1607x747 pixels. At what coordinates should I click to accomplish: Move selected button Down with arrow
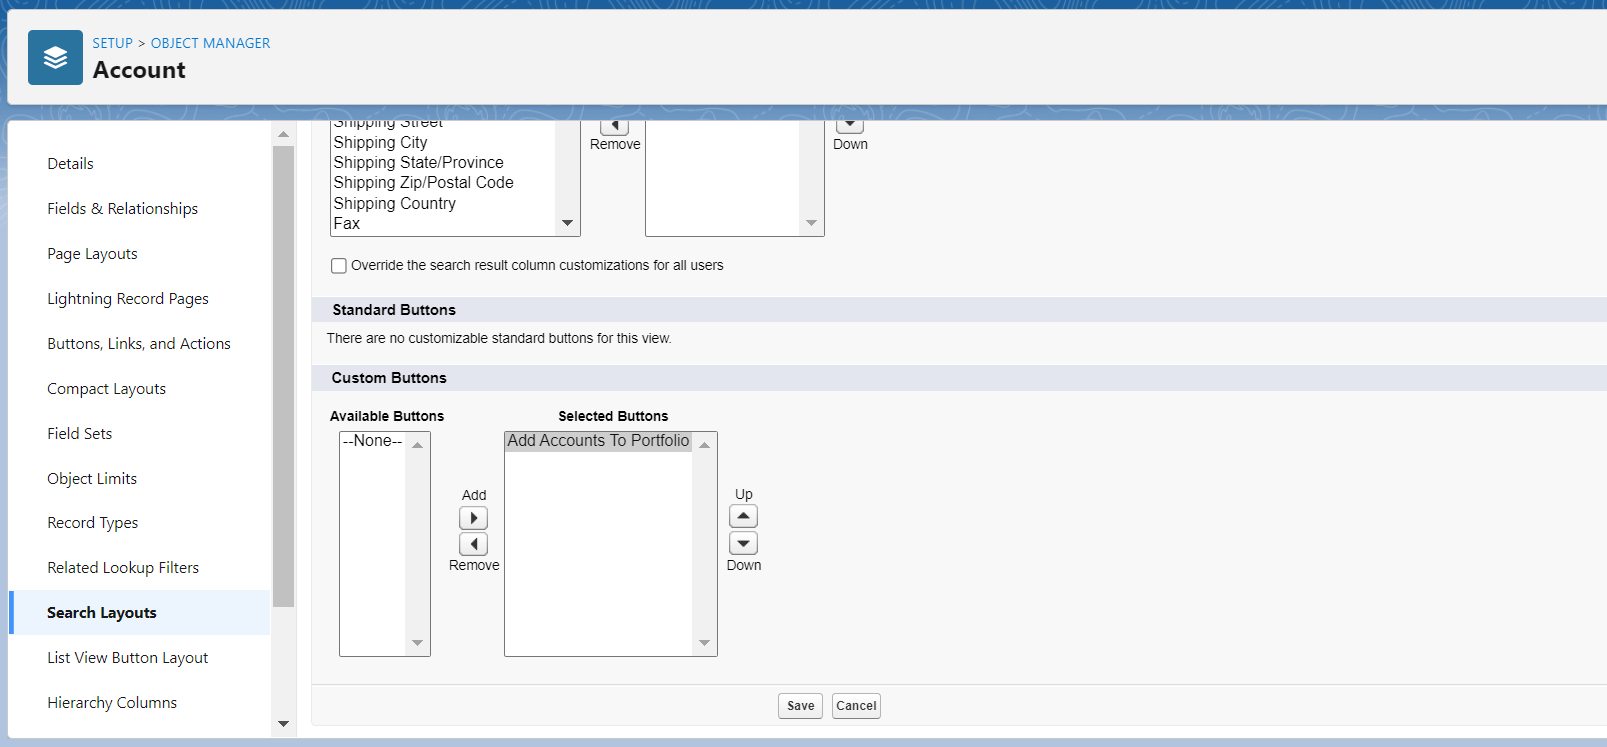743,543
